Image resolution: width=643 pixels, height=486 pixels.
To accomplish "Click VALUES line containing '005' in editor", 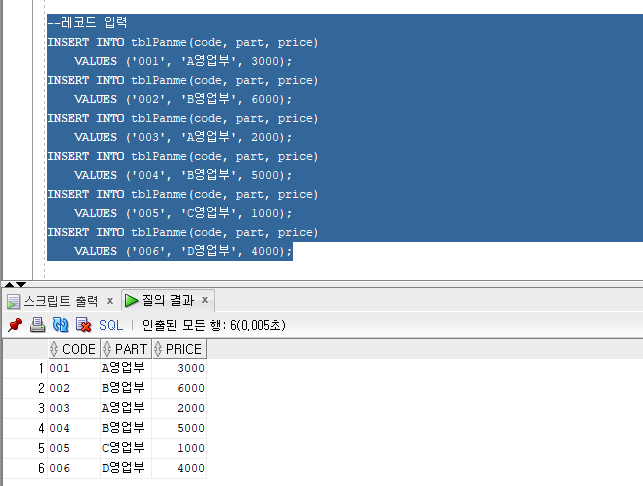I will point(183,213).
